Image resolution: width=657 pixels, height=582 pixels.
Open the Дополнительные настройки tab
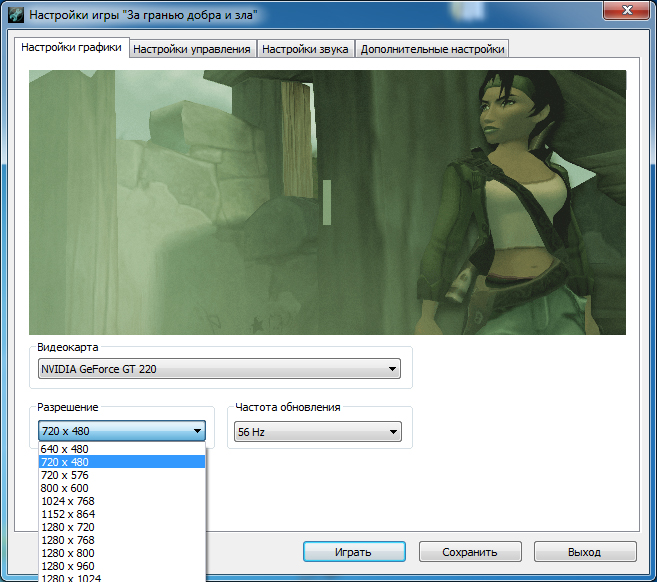[x=432, y=49]
